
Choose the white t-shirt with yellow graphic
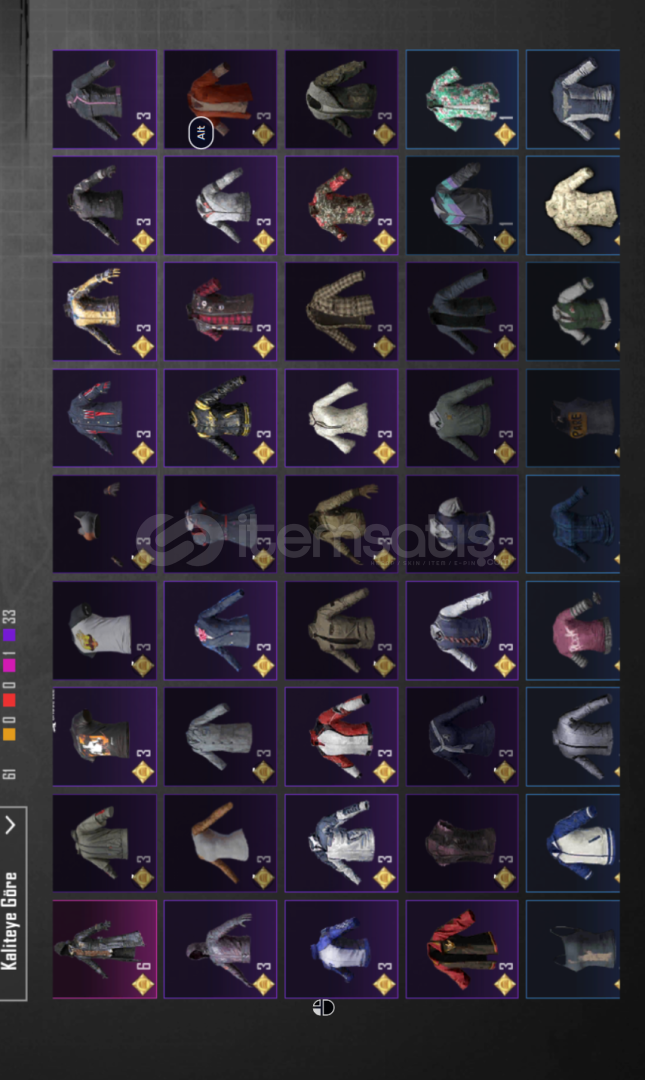(x=105, y=630)
